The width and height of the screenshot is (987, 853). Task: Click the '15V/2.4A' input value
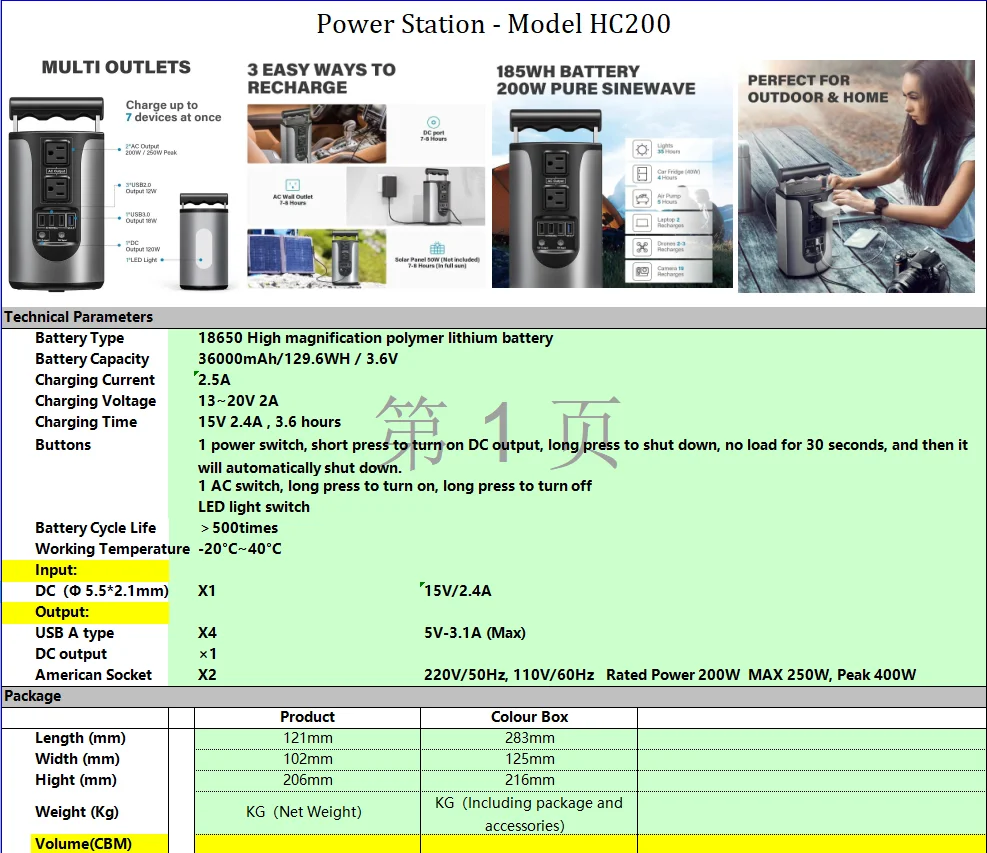click(458, 591)
